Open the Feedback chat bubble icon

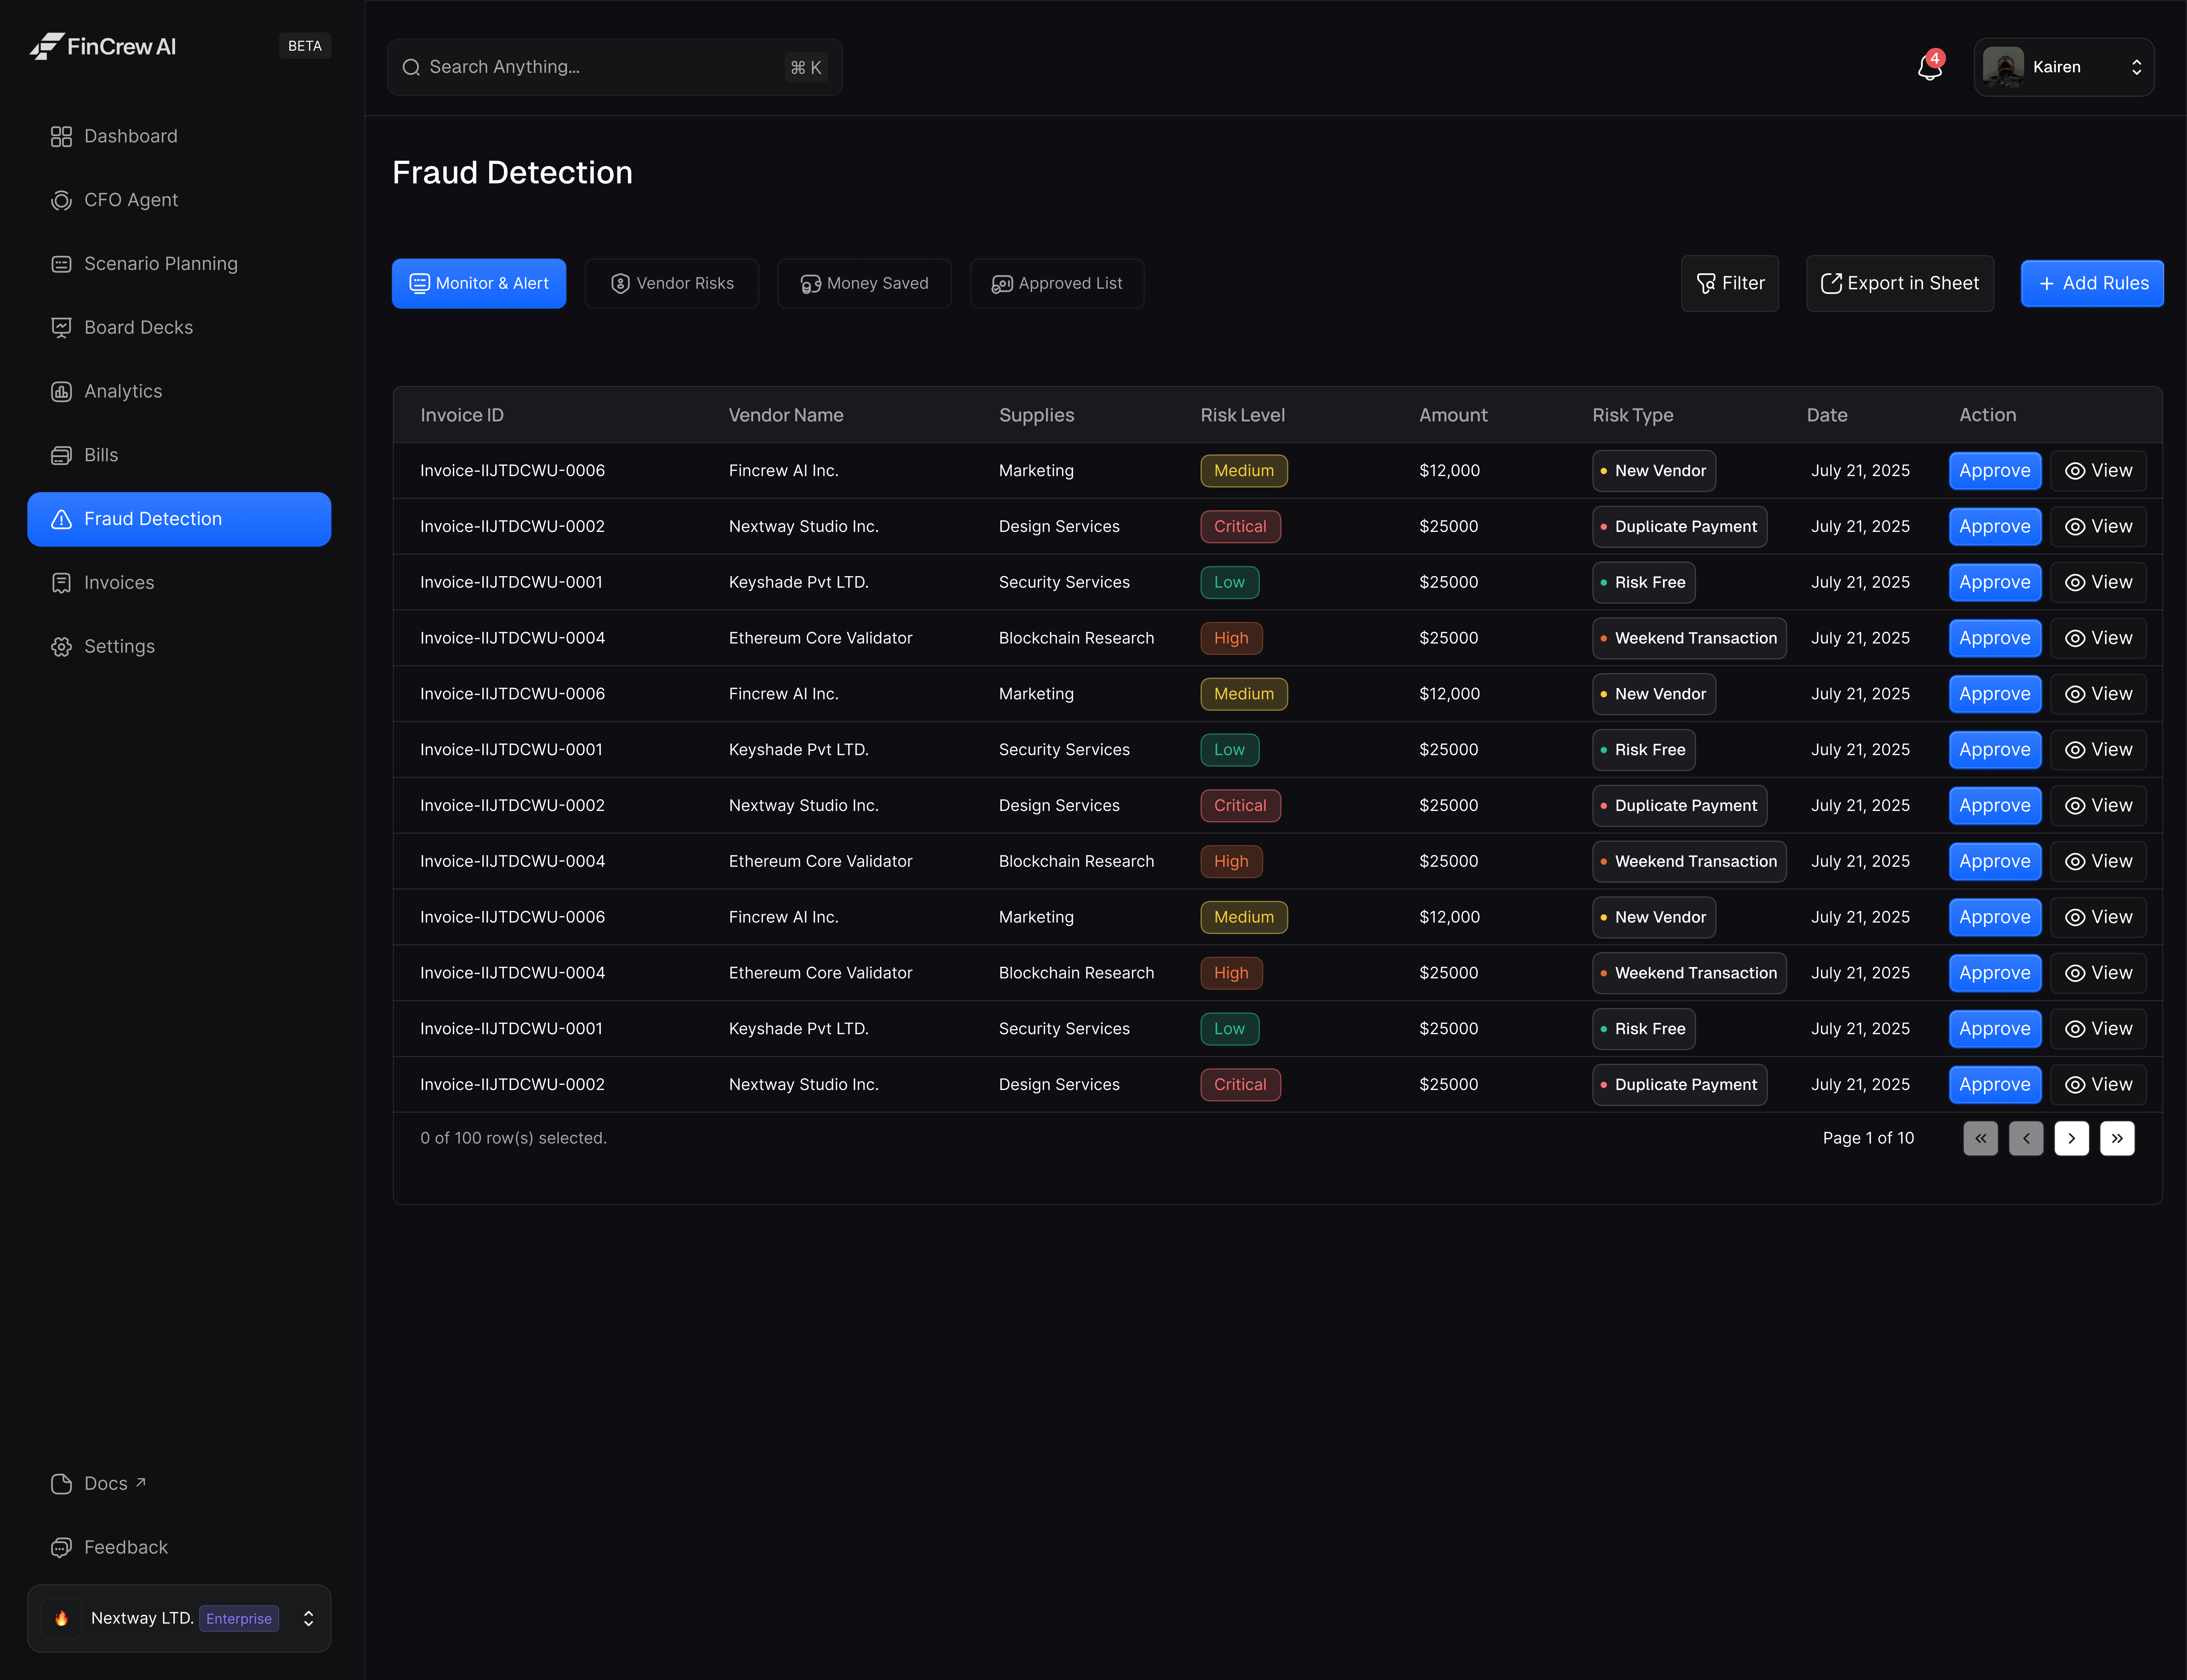click(61, 1548)
